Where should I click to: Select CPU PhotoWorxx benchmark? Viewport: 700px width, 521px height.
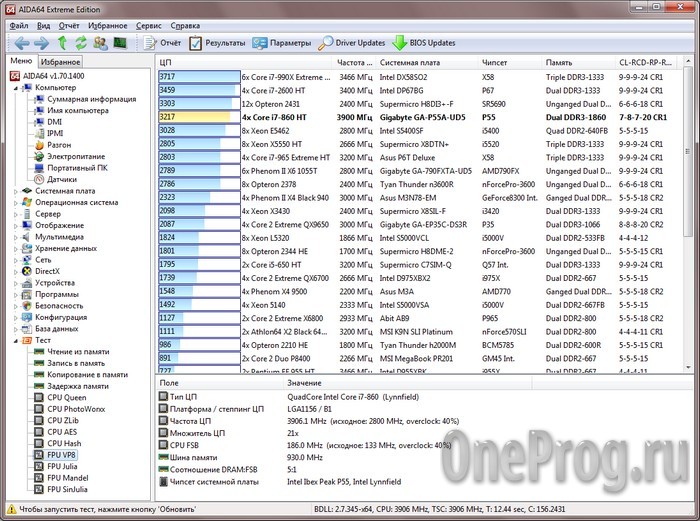coord(76,409)
